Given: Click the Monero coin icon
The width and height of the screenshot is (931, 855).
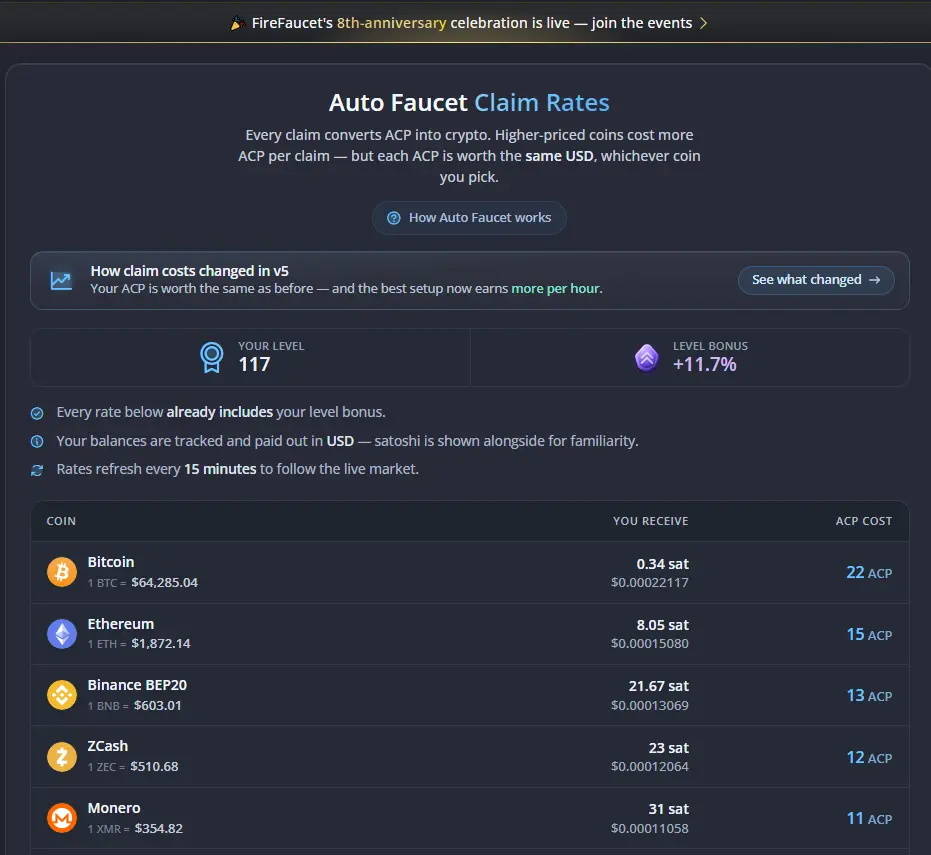Looking at the screenshot, I should [x=62, y=818].
